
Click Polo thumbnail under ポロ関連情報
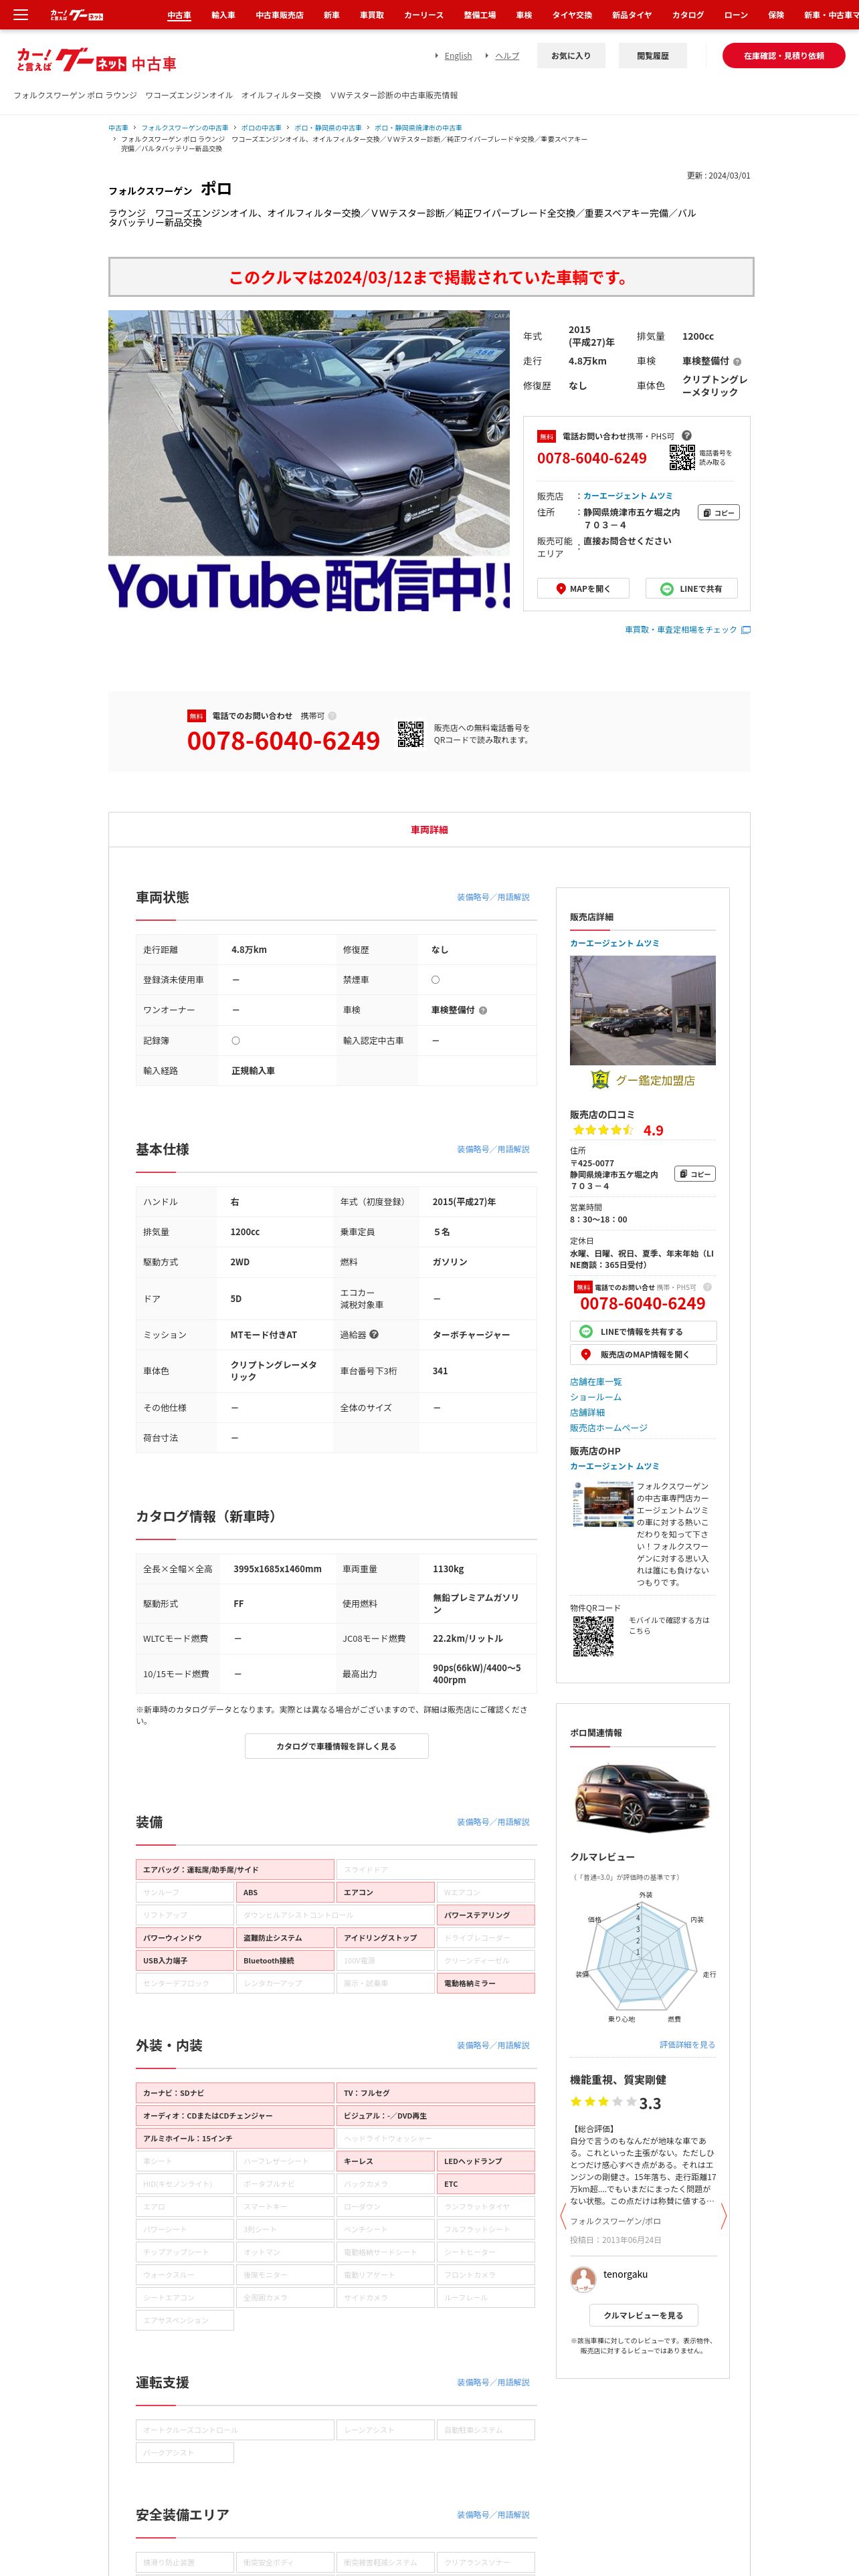point(642,1797)
